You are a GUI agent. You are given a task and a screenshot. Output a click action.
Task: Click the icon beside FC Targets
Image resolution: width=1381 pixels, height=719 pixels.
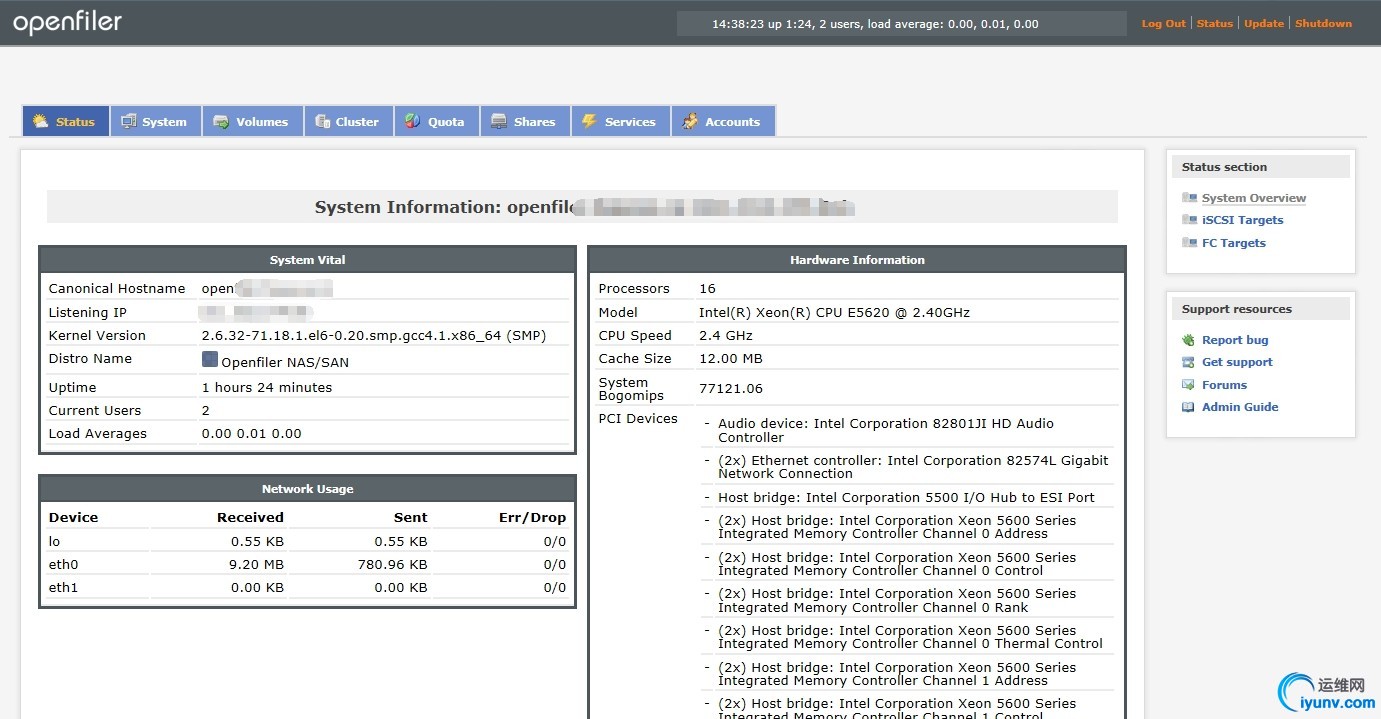(x=1189, y=243)
